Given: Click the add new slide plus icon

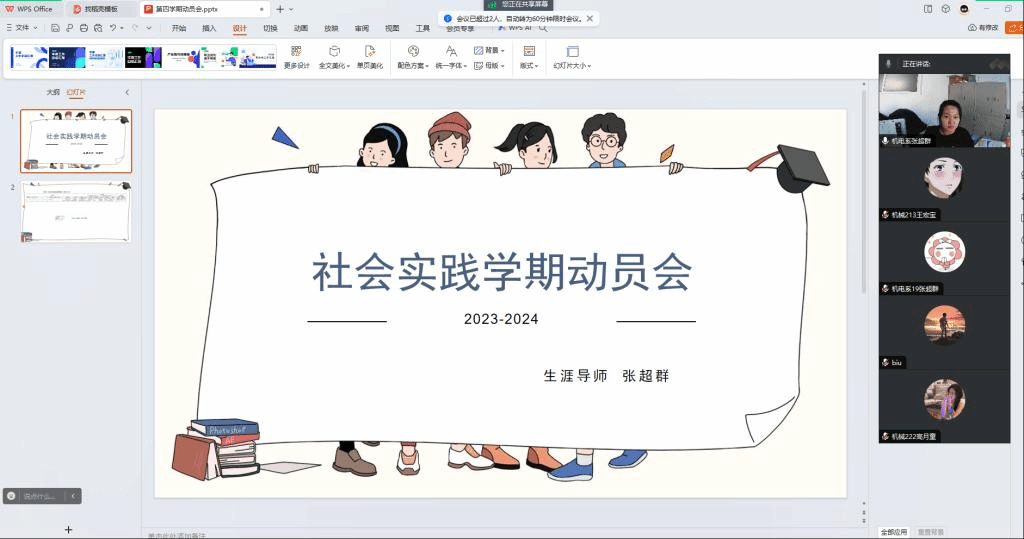Looking at the screenshot, I should coord(68,529).
